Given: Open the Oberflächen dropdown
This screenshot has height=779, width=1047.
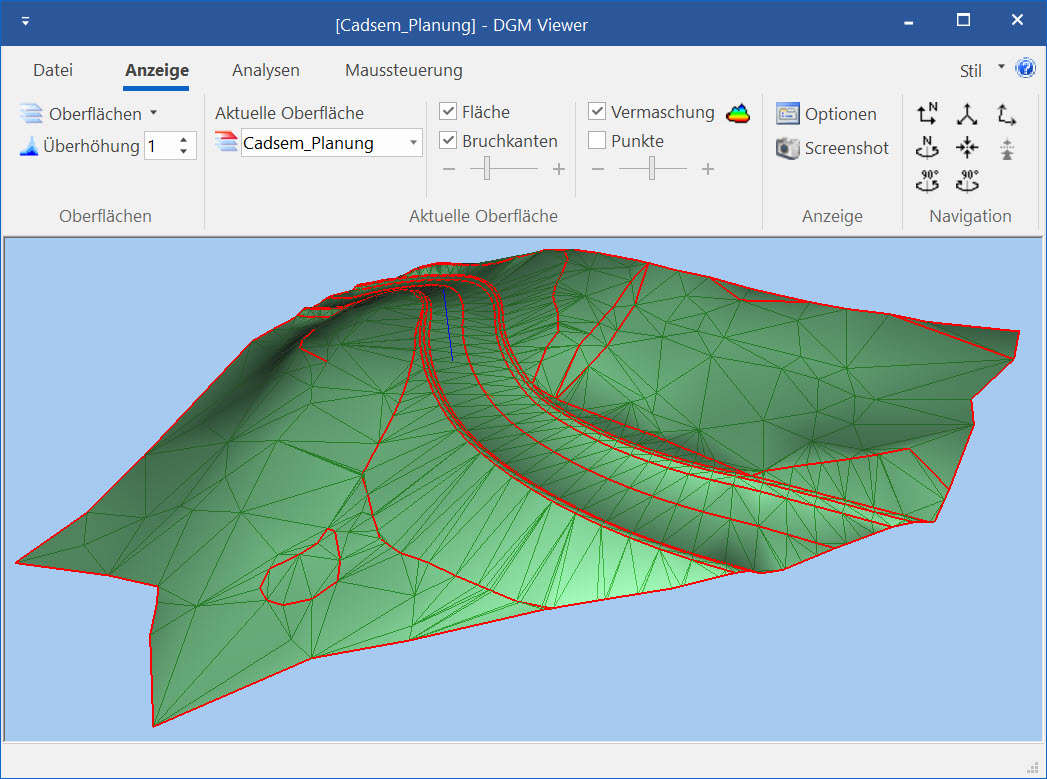Looking at the screenshot, I should [153, 113].
